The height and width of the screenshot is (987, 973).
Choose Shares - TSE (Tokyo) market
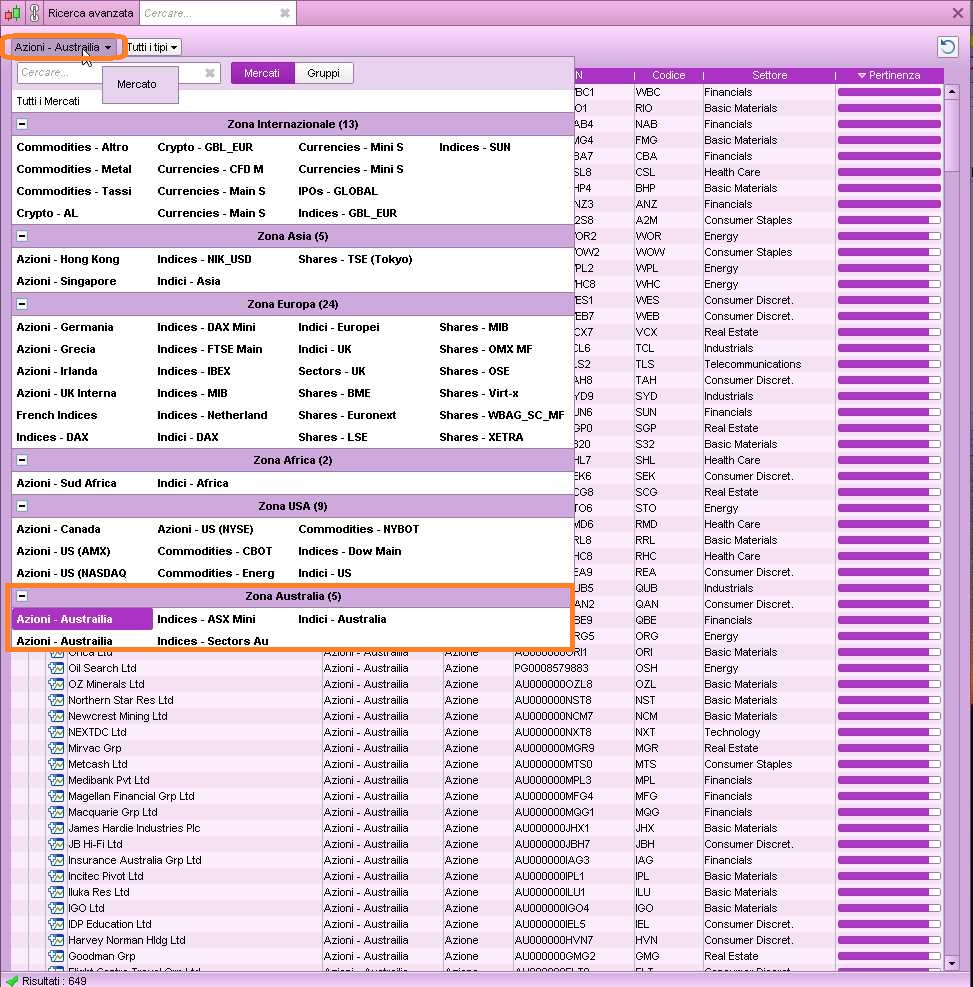point(355,259)
